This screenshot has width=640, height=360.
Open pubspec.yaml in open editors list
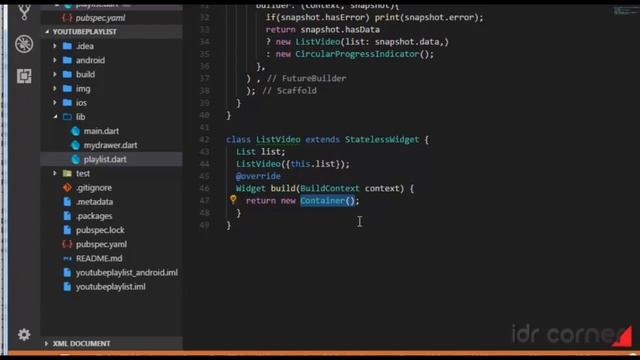100,18
